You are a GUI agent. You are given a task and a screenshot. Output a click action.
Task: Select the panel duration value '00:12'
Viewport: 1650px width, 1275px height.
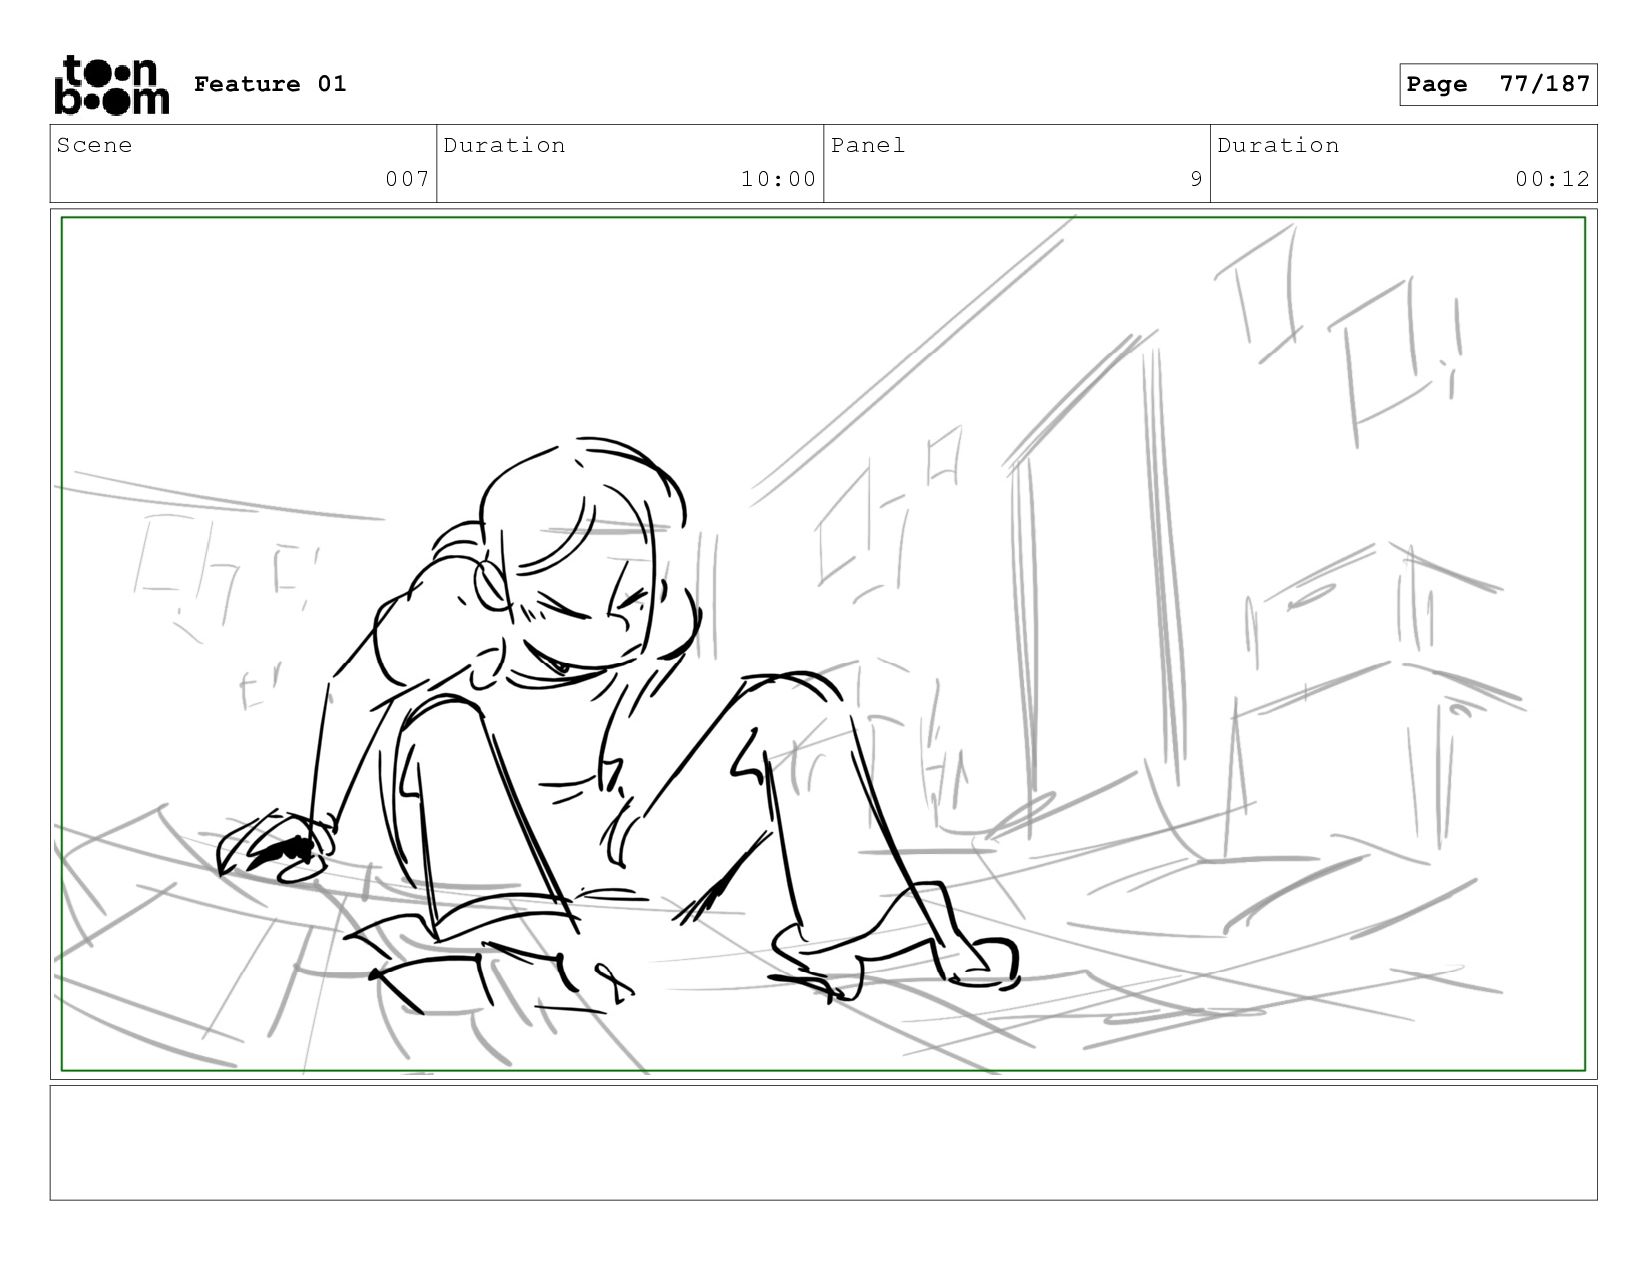pos(1552,179)
